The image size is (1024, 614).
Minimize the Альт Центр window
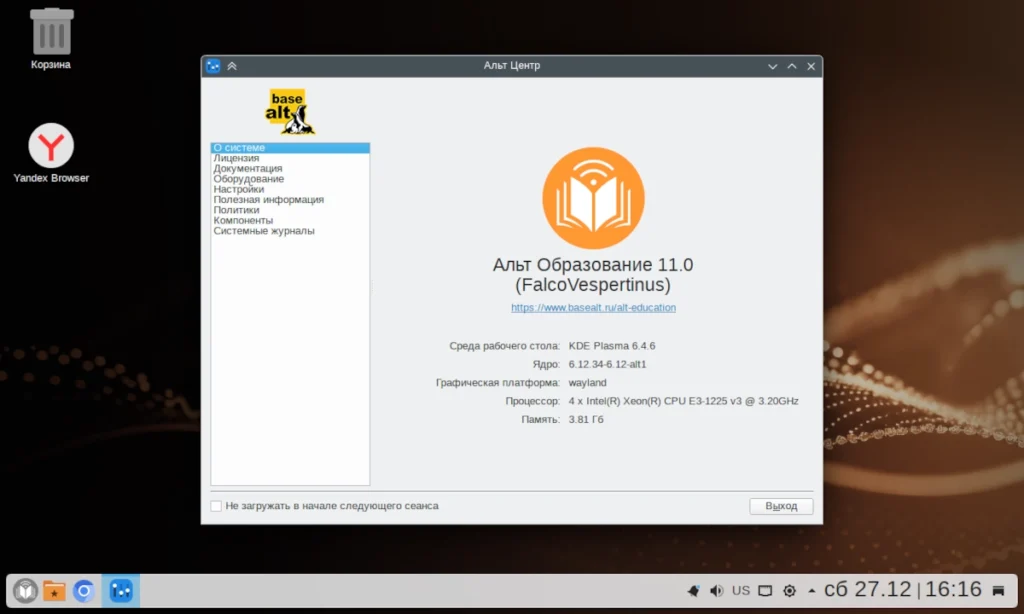[773, 66]
